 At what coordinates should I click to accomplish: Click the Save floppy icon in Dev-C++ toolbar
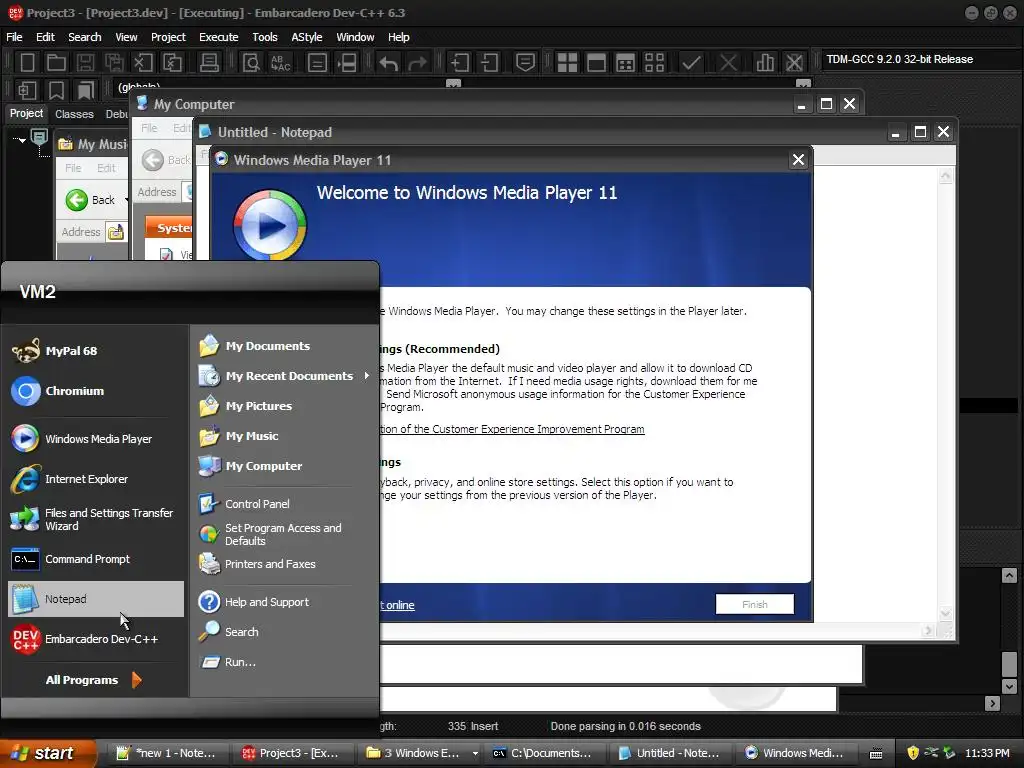(x=85, y=63)
